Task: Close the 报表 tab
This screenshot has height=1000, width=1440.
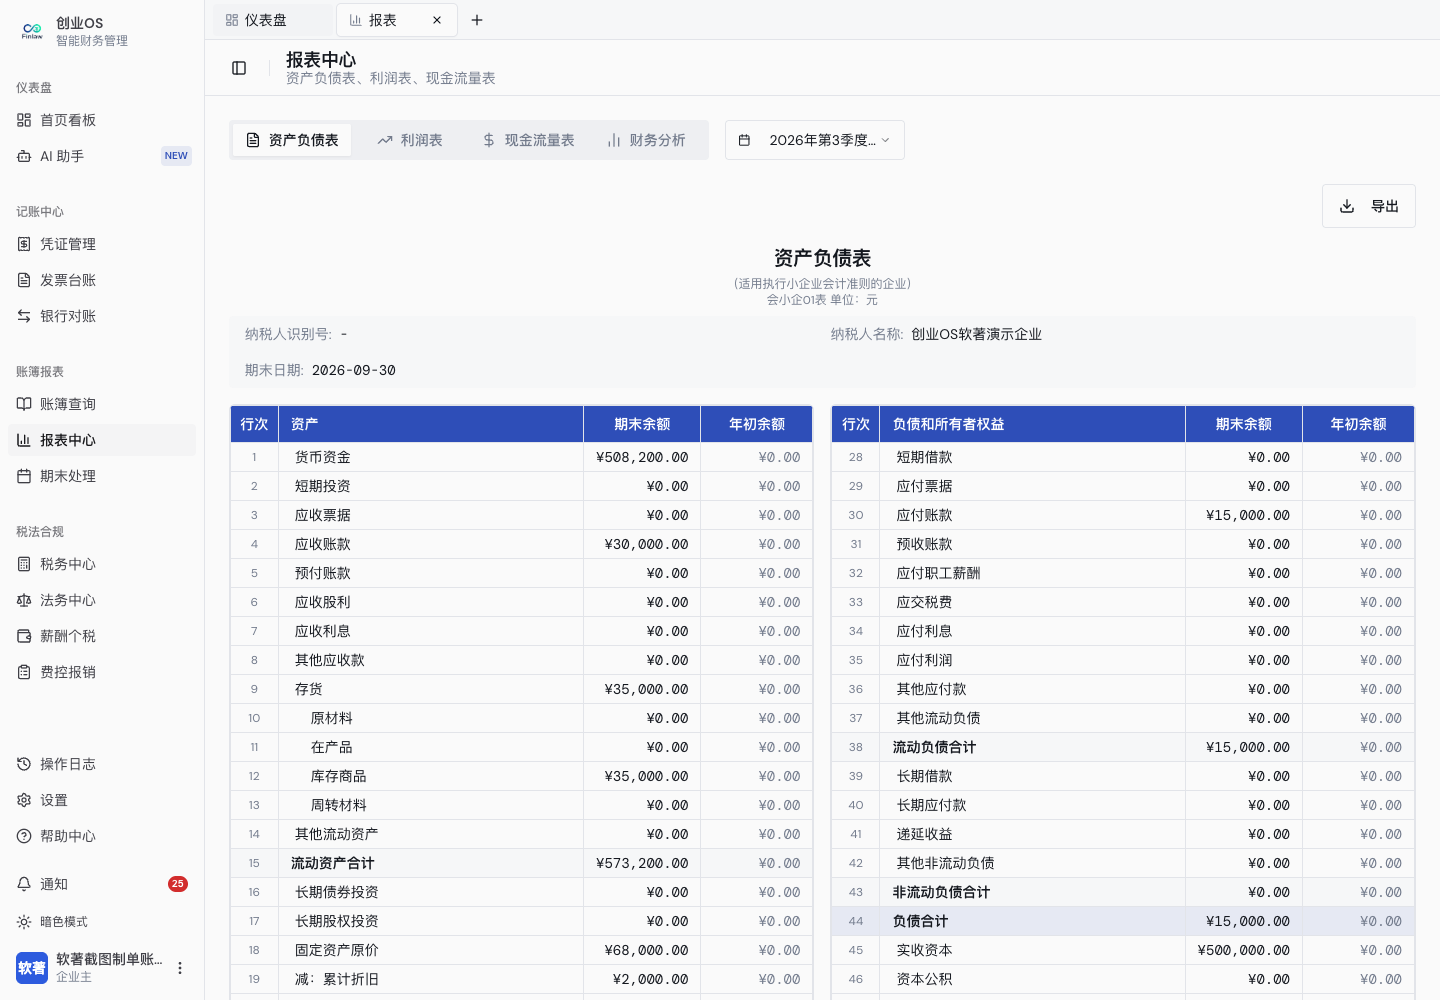Action: click(x=437, y=20)
